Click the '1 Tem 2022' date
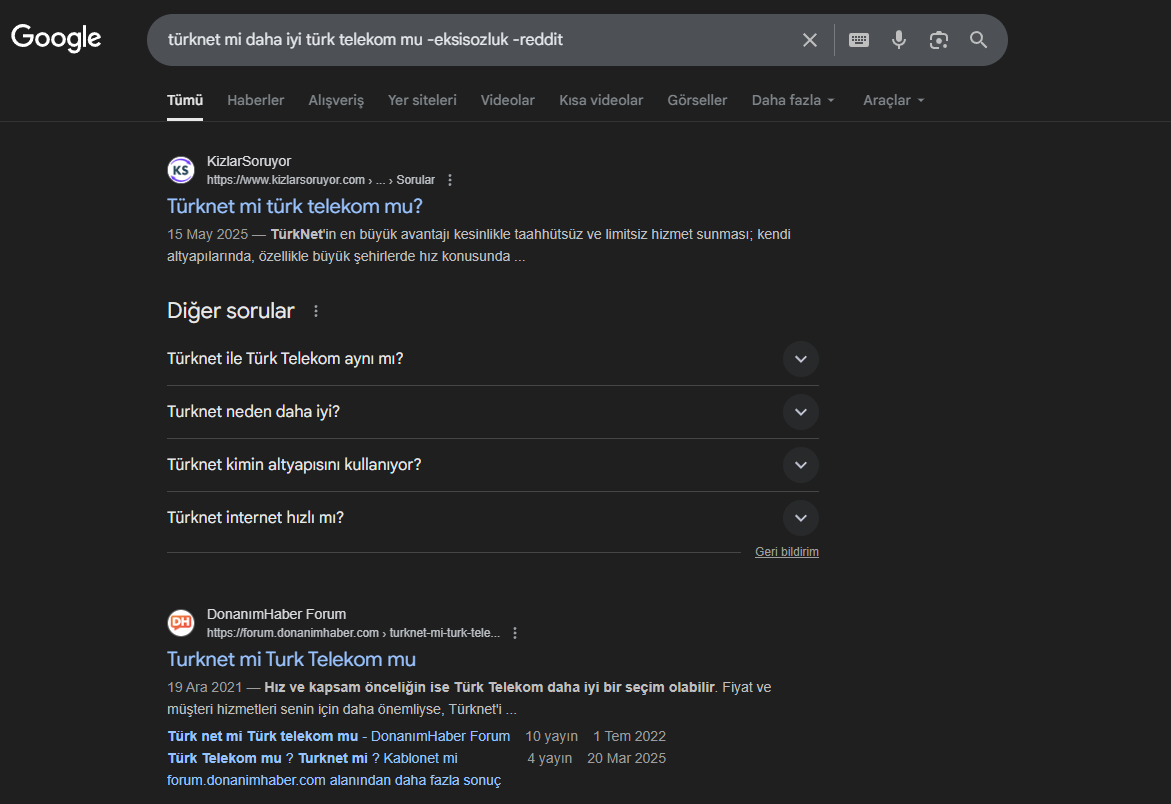This screenshot has width=1171, height=804. (630, 736)
